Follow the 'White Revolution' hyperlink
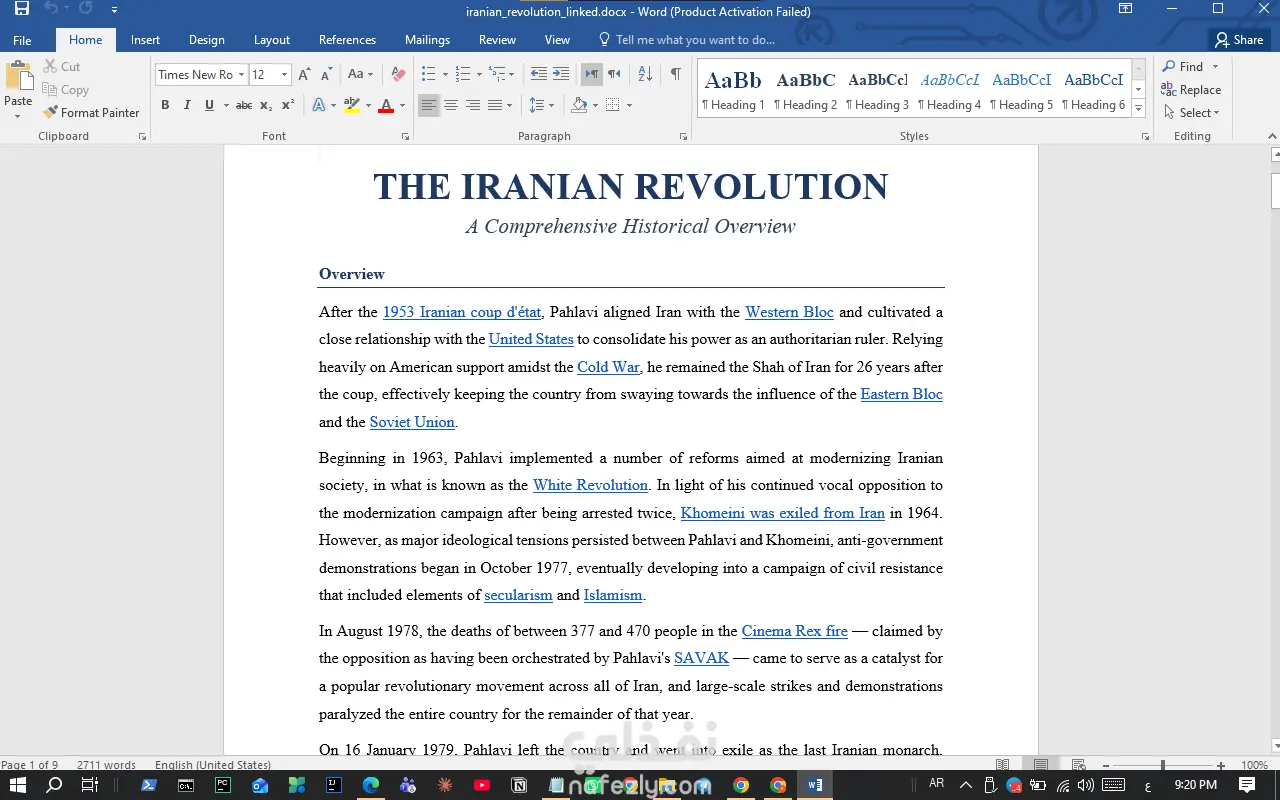Image resolution: width=1280 pixels, height=800 pixels. pyautogui.click(x=590, y=485)
